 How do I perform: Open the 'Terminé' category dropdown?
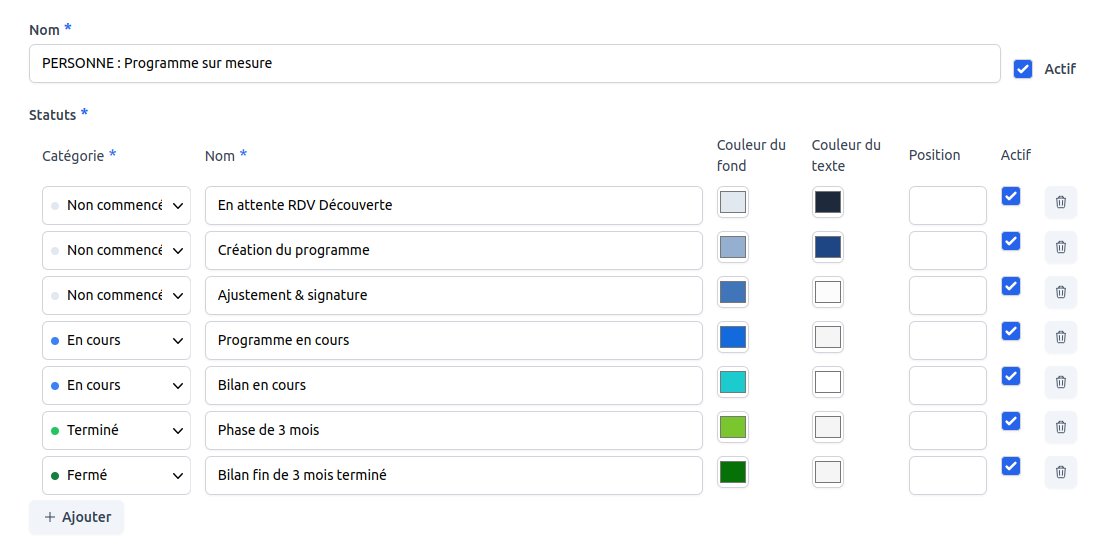[x=116, y=430]
